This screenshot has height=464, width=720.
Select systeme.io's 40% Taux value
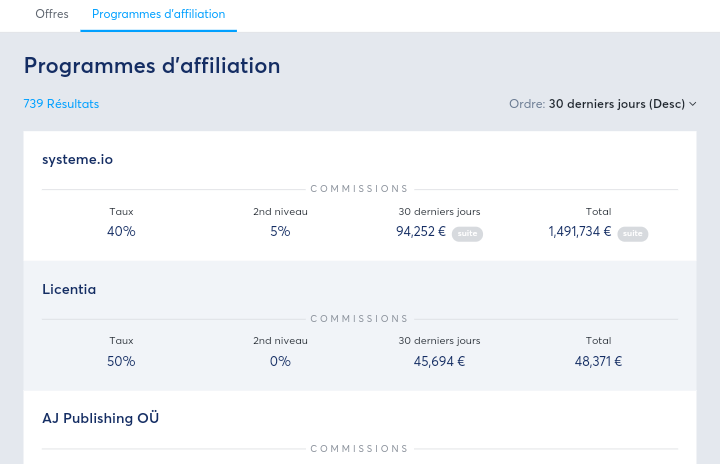click(x=121, y=232)
